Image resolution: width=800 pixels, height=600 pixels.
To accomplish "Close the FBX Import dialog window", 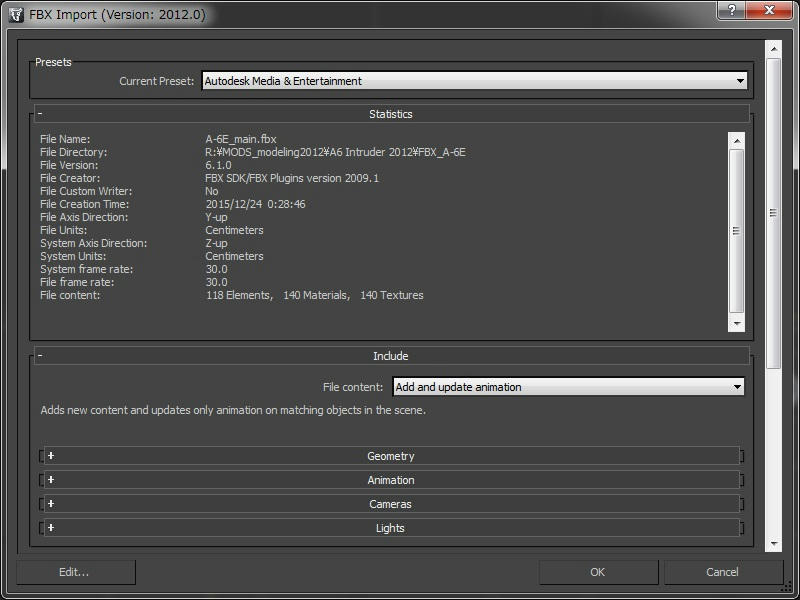I will pos(766,11).
